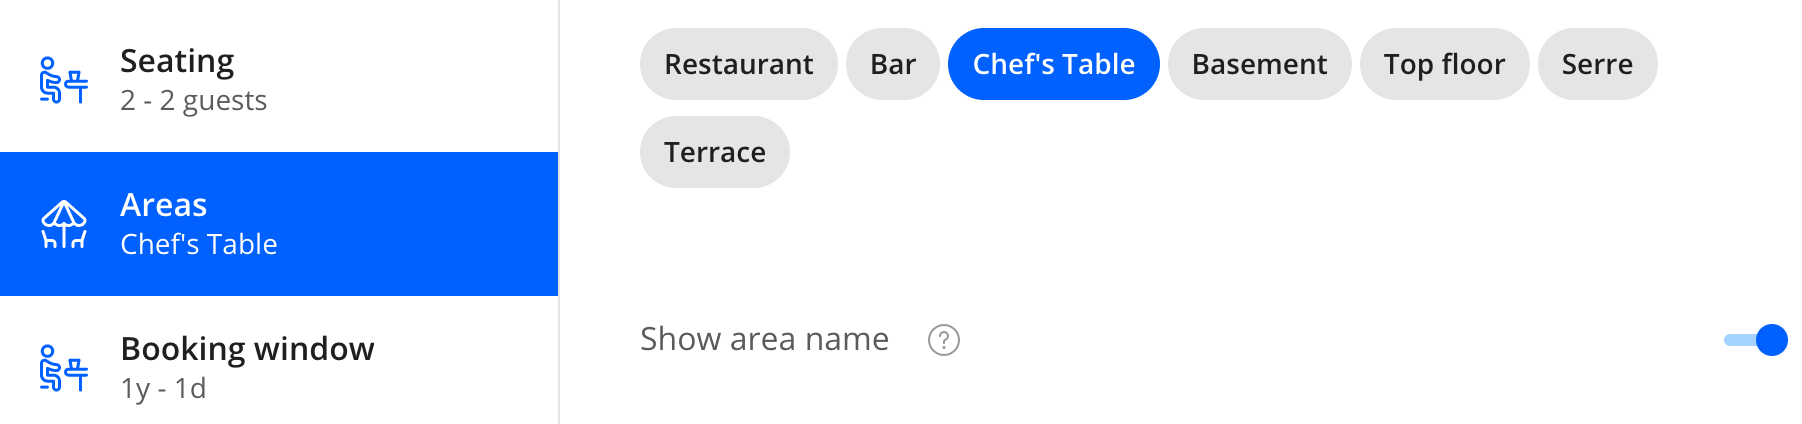Click the Areas umbrella table icon

[64, 224]
